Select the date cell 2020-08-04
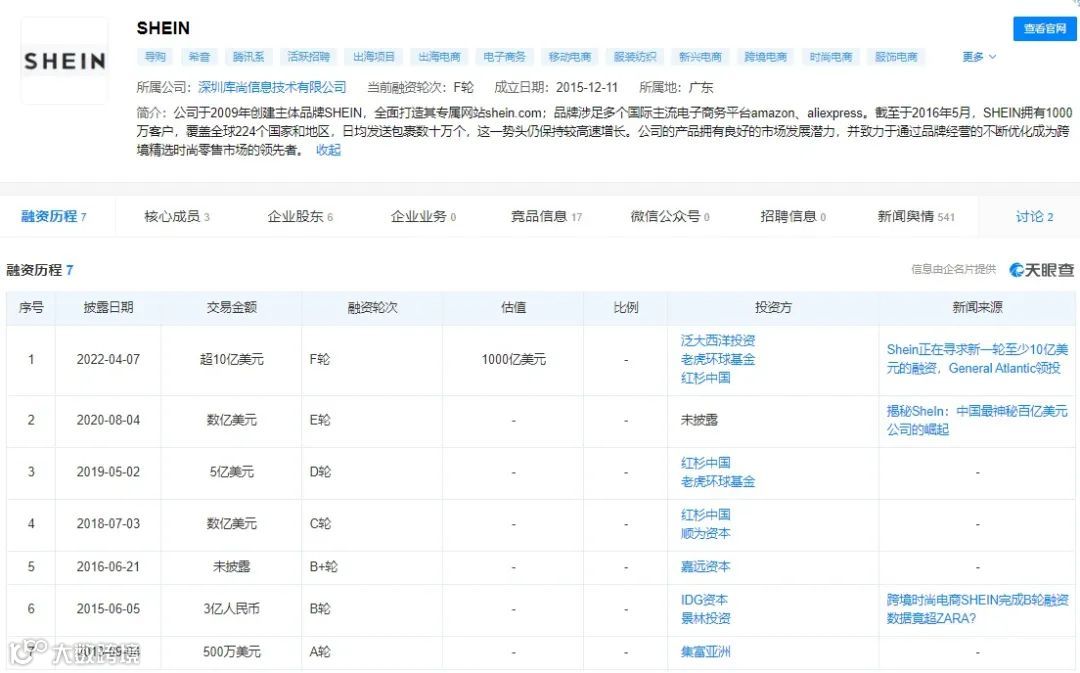 pos(108,420)
